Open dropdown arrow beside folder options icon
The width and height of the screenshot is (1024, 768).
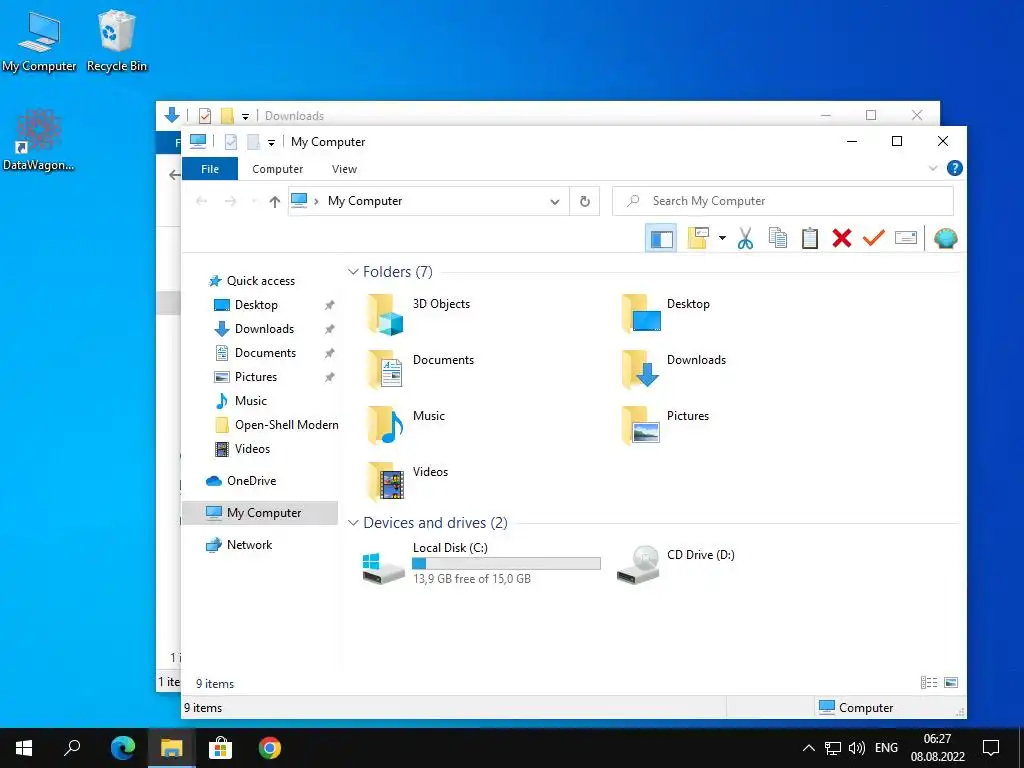click(x=722, y=238)
